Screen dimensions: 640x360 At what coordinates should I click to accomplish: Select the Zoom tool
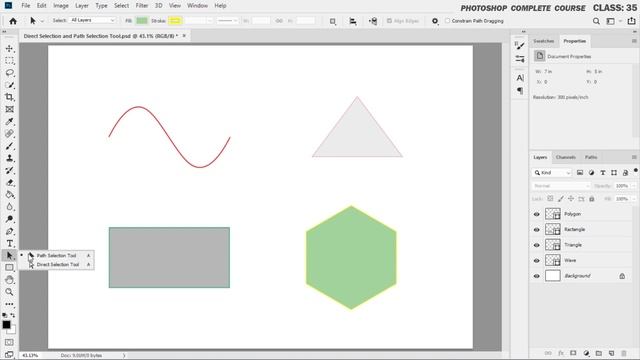(x=9, y=292)
